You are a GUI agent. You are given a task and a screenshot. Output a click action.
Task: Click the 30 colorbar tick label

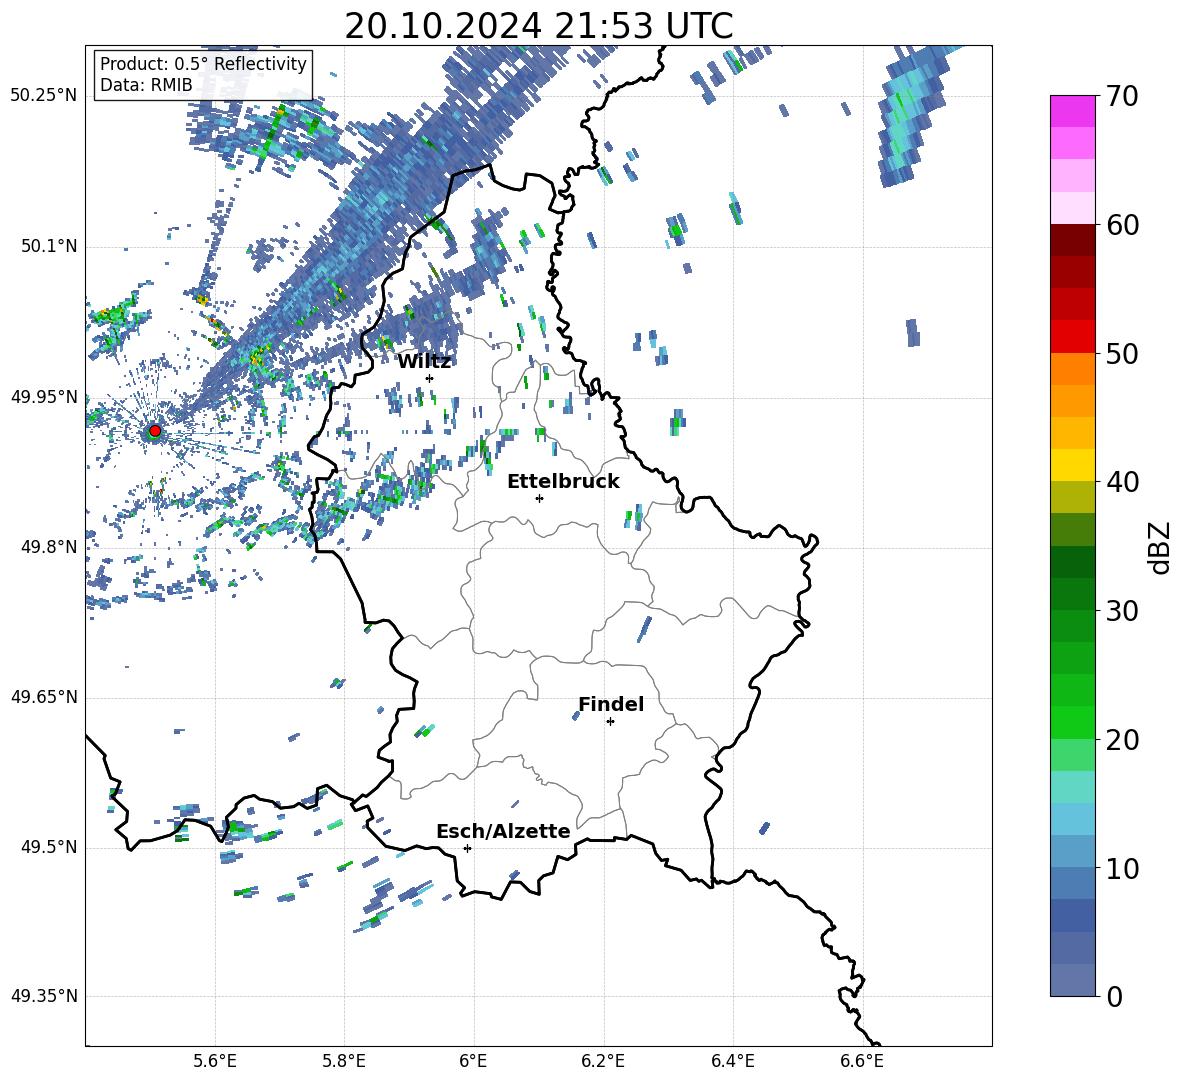point(1121,611)
